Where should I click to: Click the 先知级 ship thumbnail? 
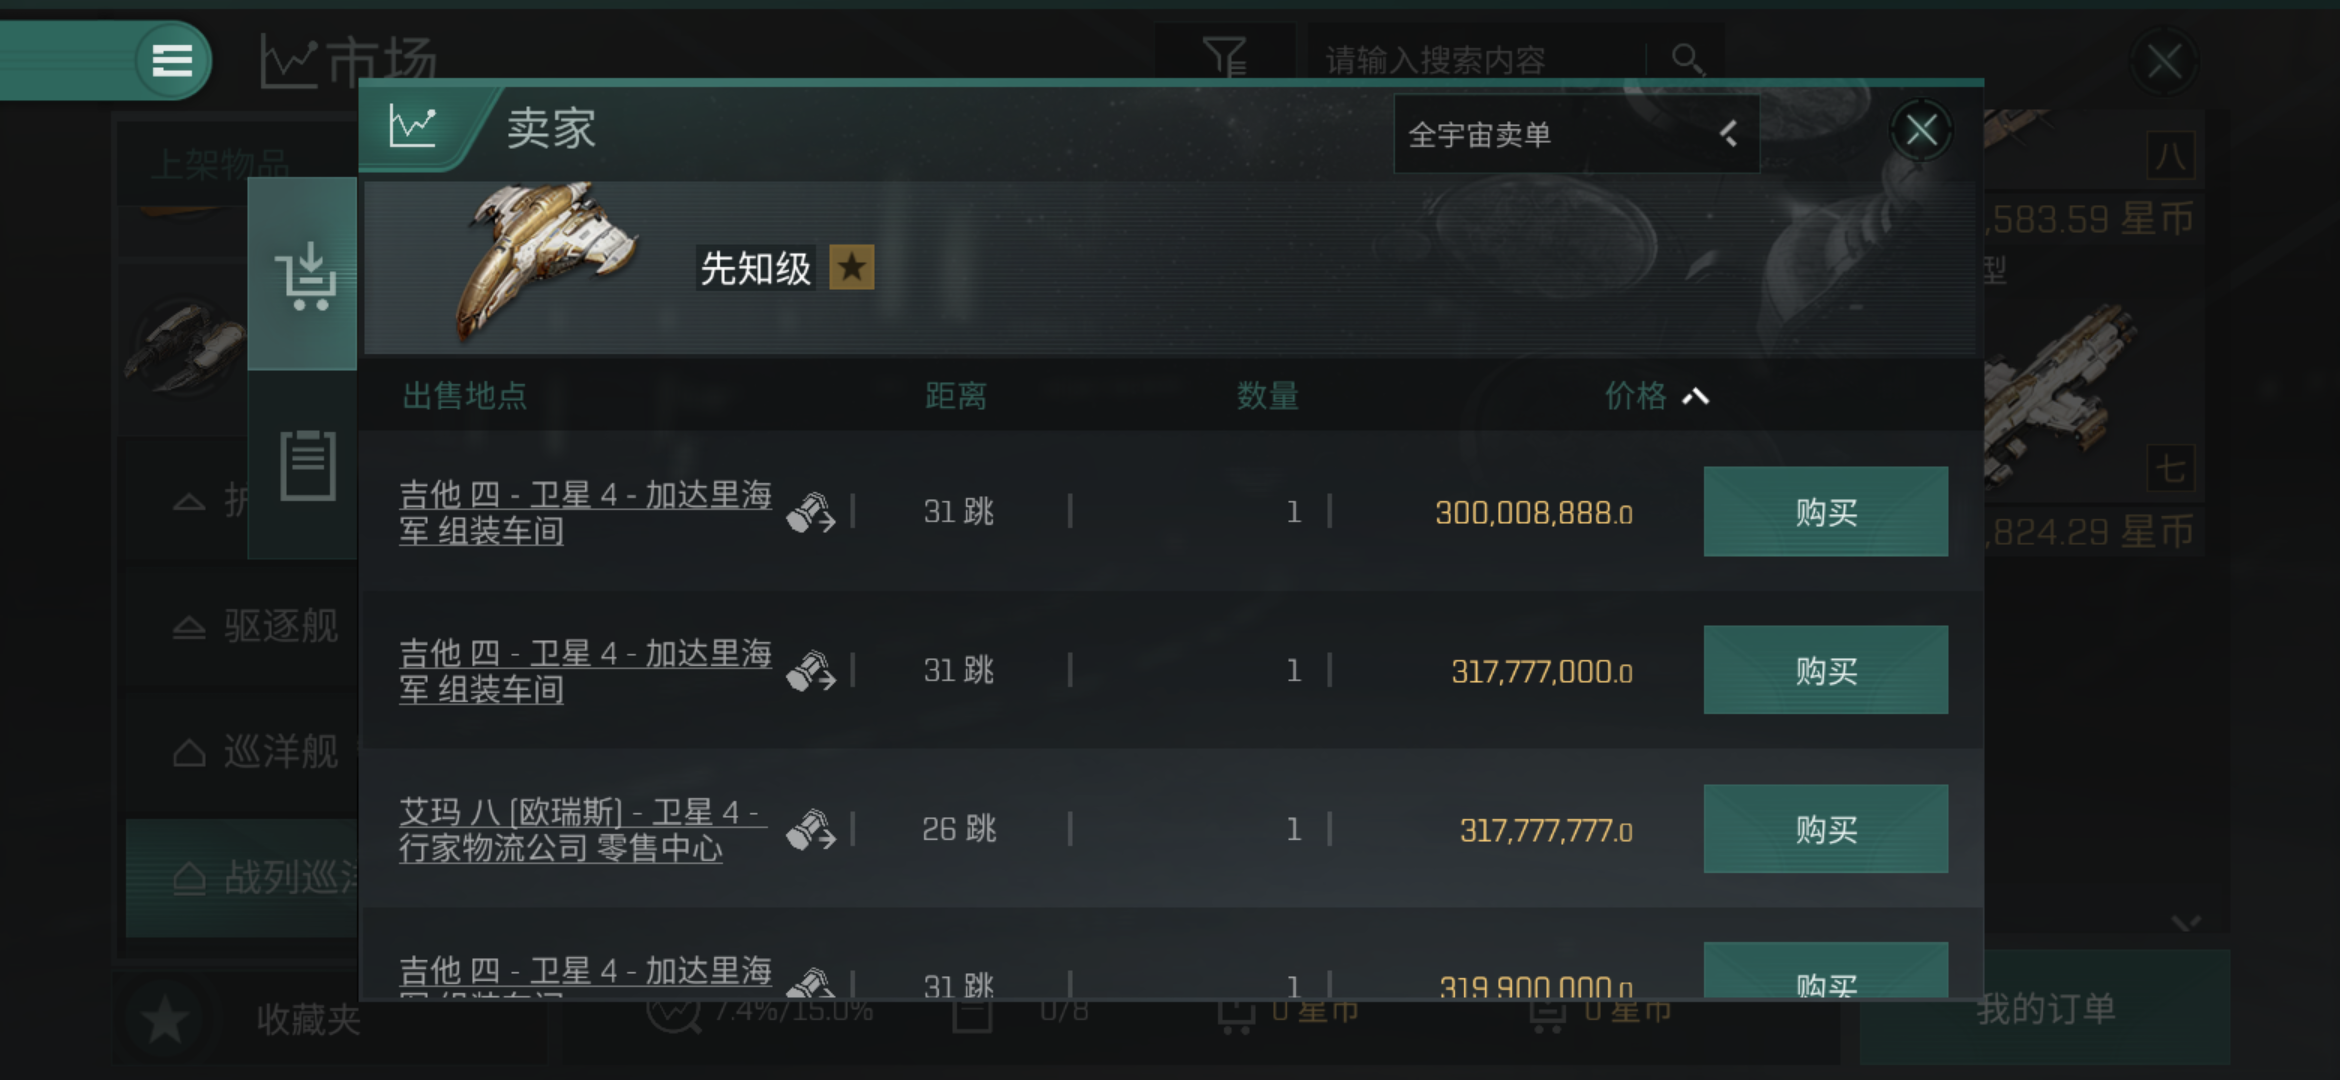coord(545,260)
